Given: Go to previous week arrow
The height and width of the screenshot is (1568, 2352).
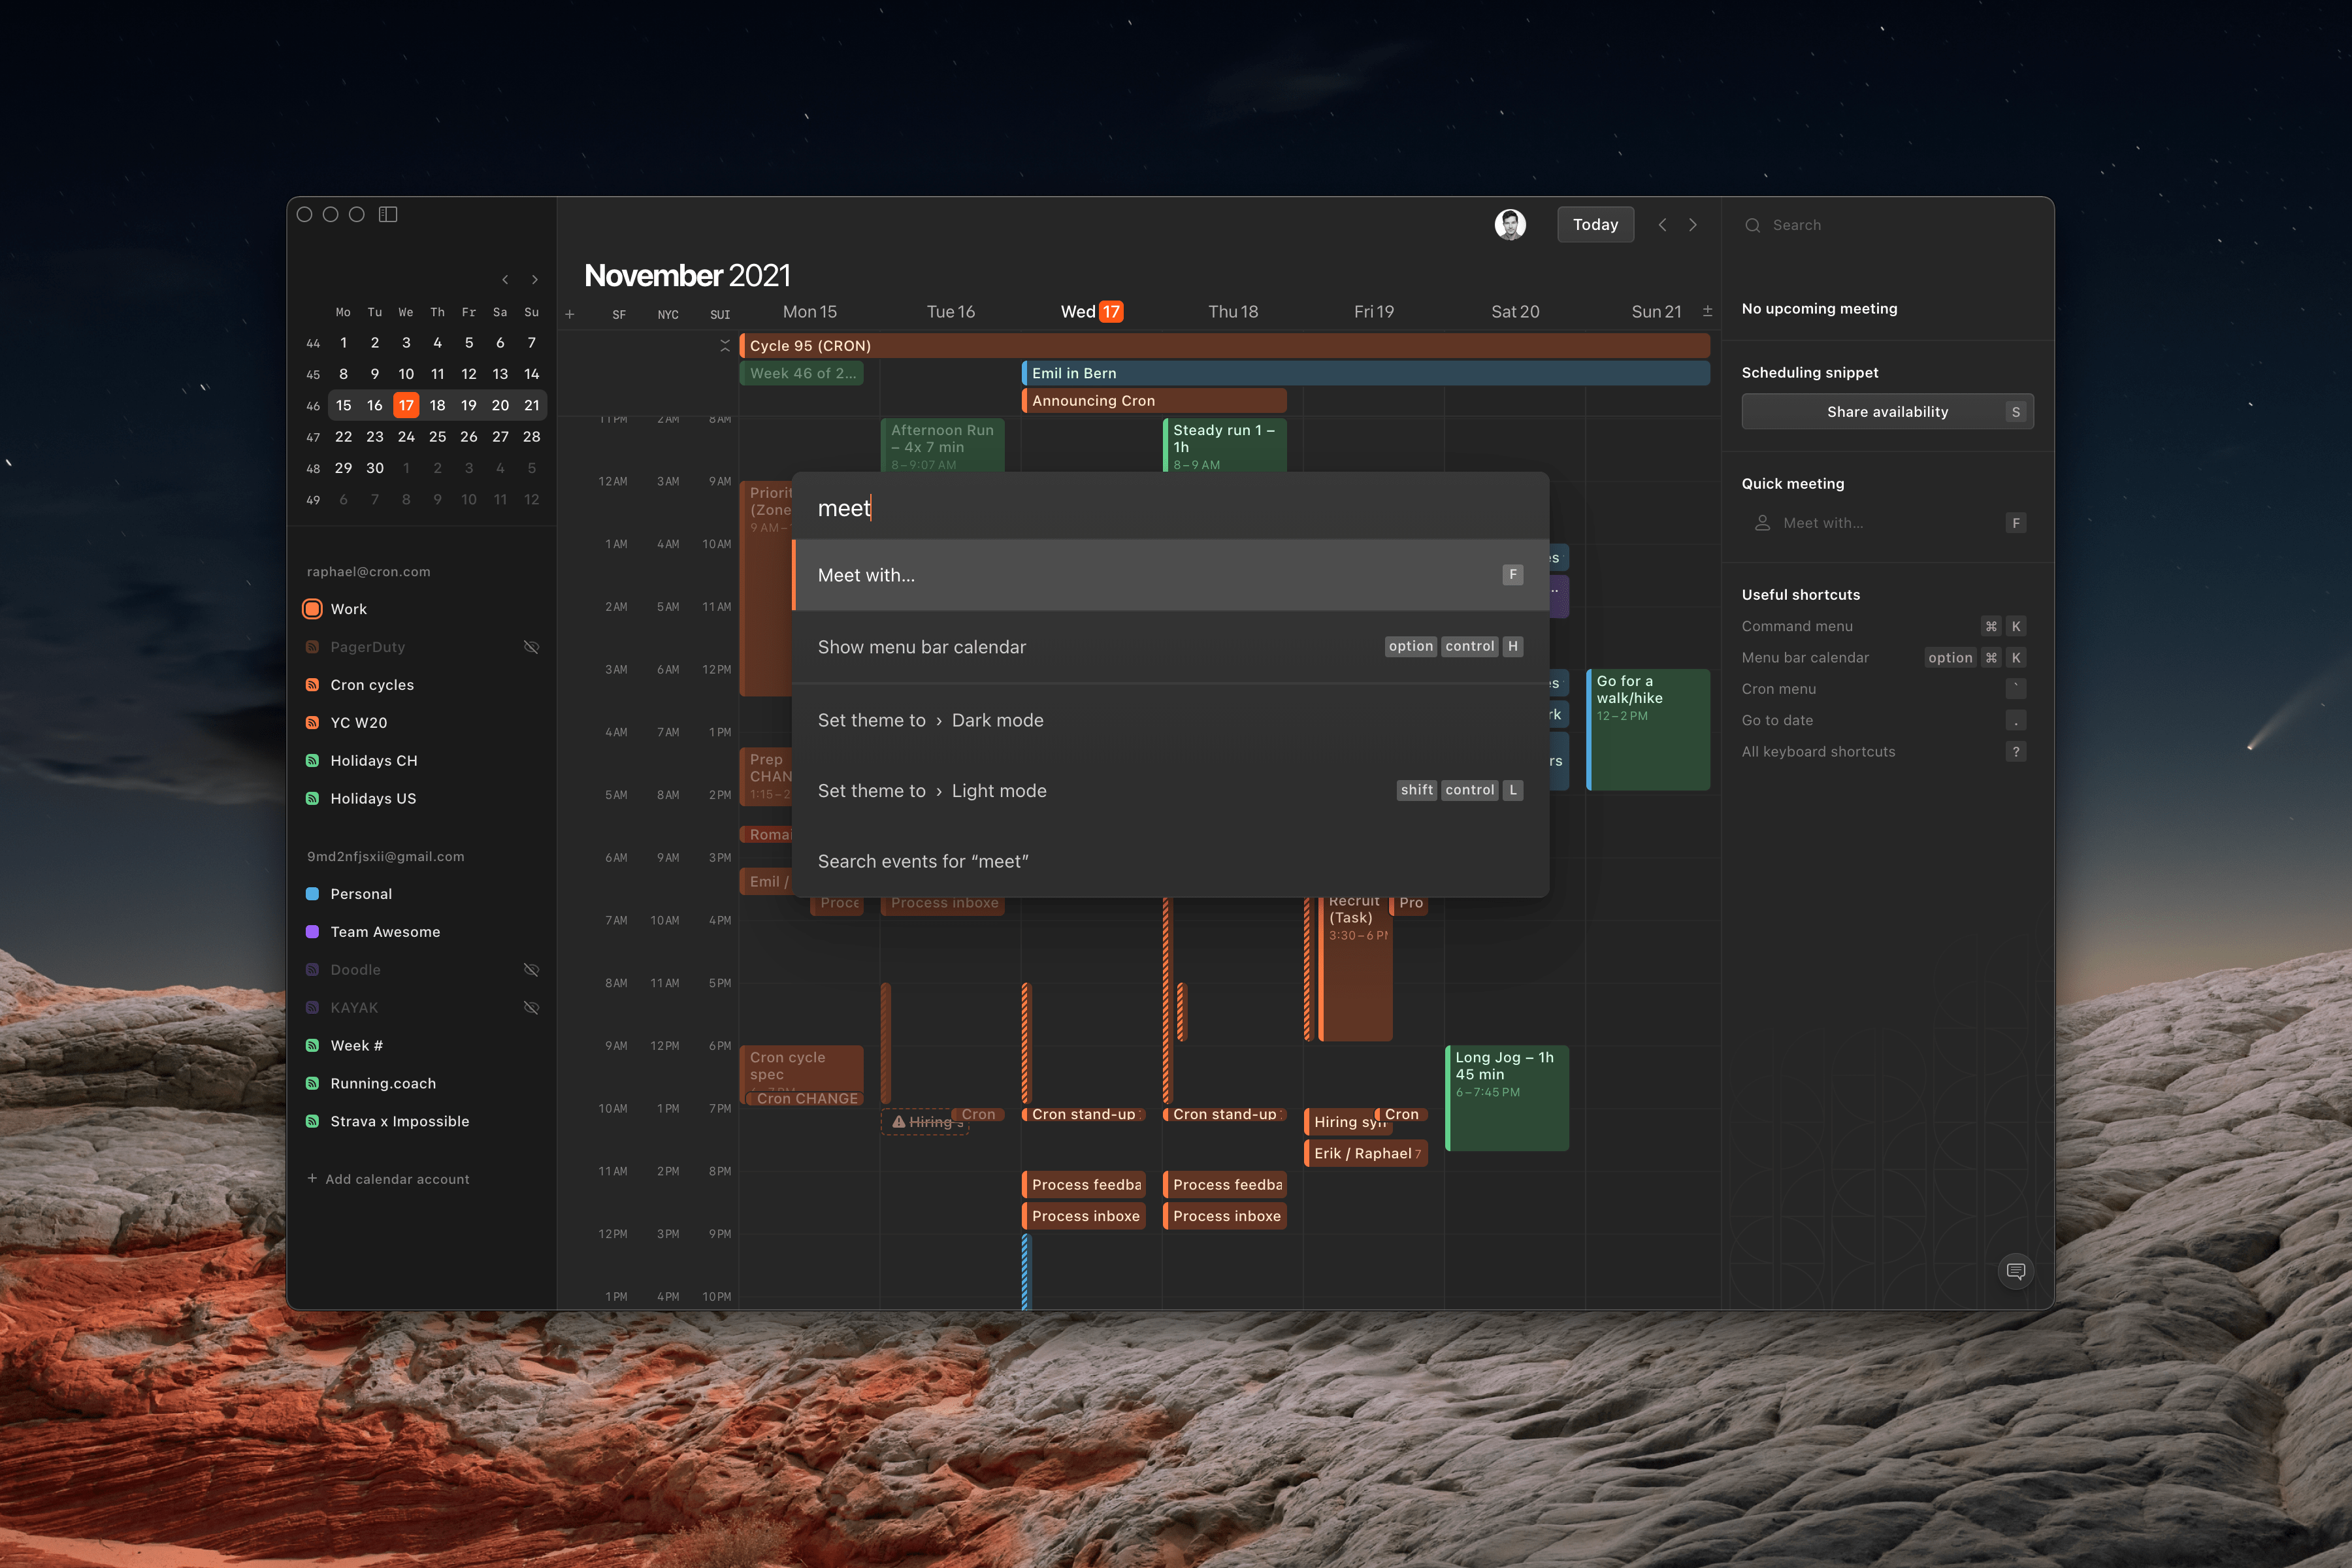Looking at the screenshot, I should pos(1662,225).
